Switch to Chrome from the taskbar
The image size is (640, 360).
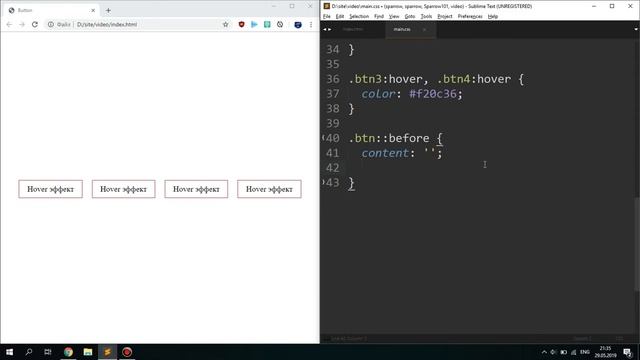click(x=68, y=352)
